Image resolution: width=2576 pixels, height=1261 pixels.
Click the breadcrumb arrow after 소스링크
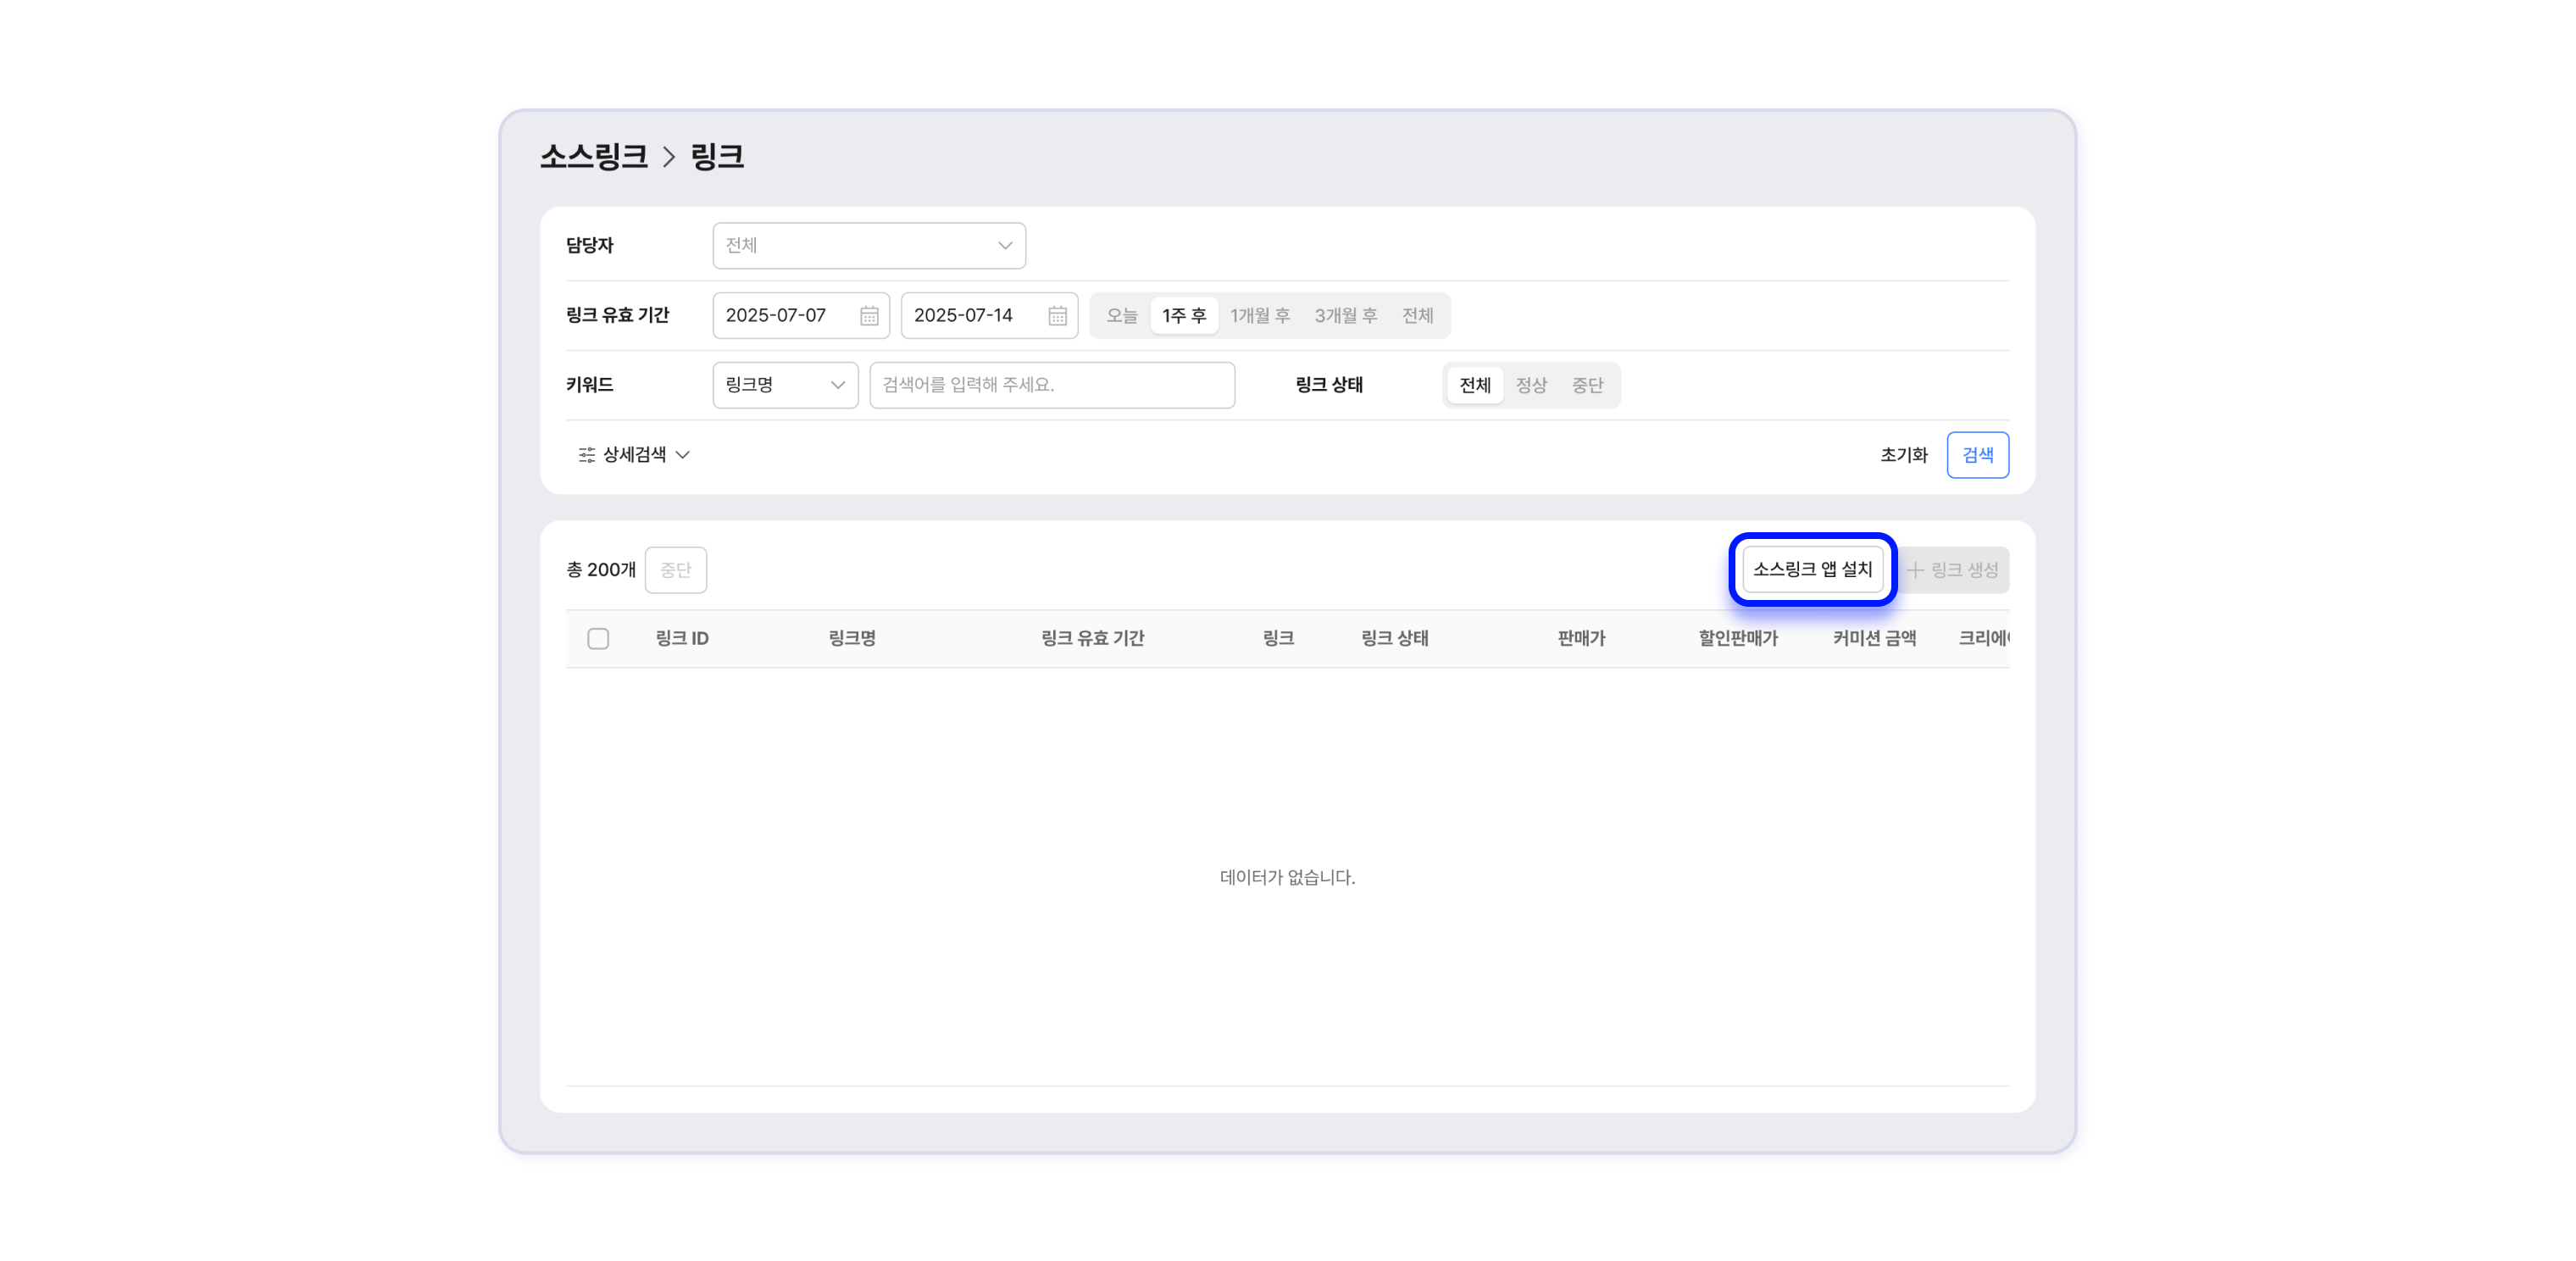(x=669, y=157)
